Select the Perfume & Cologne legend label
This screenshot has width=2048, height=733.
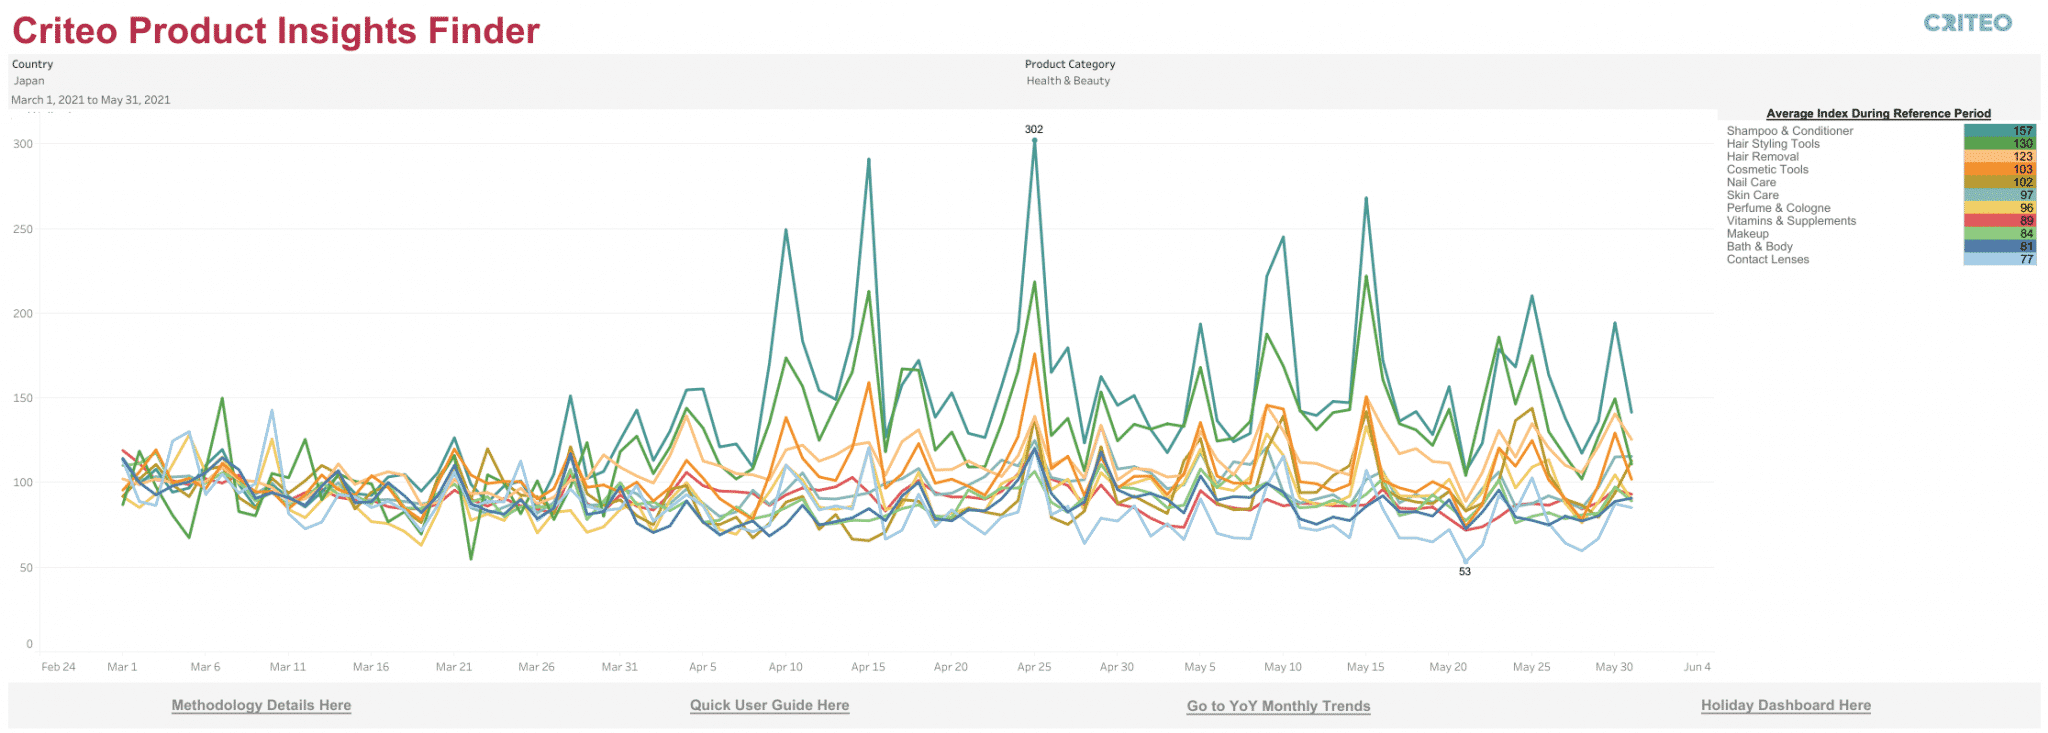[1778, 208]
